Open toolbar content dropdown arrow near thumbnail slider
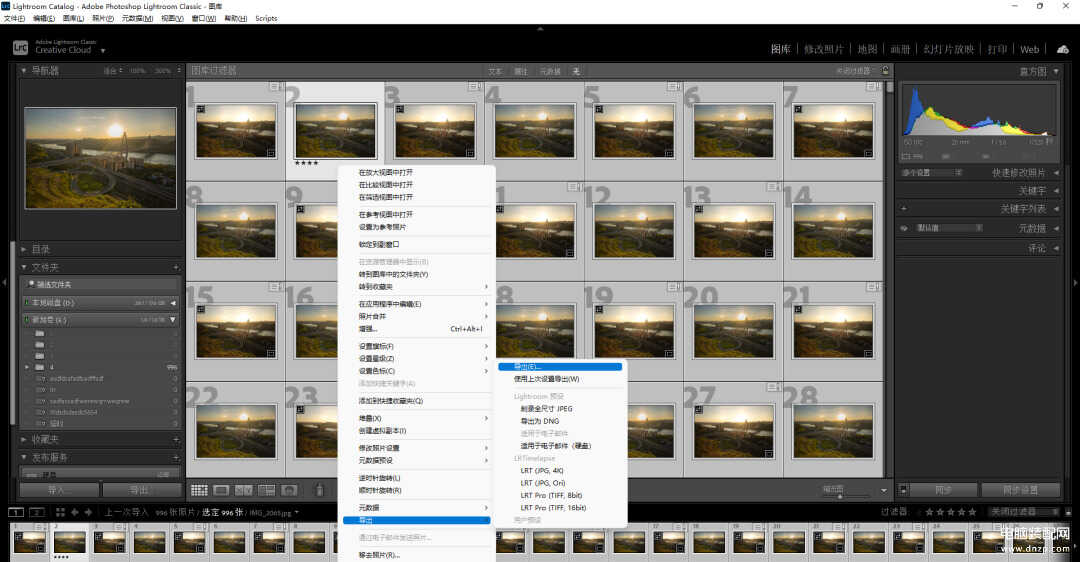Image resolution: width=1080 pixels, height=562 pixels. point(884,490)
